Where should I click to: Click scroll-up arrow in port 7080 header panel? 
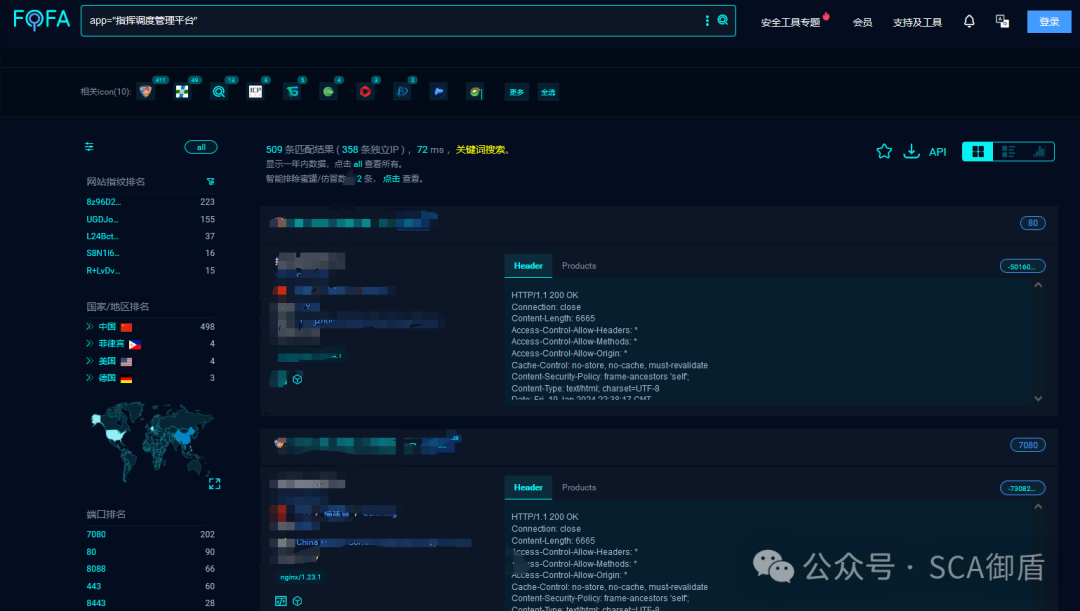[x=1038, y=507]
